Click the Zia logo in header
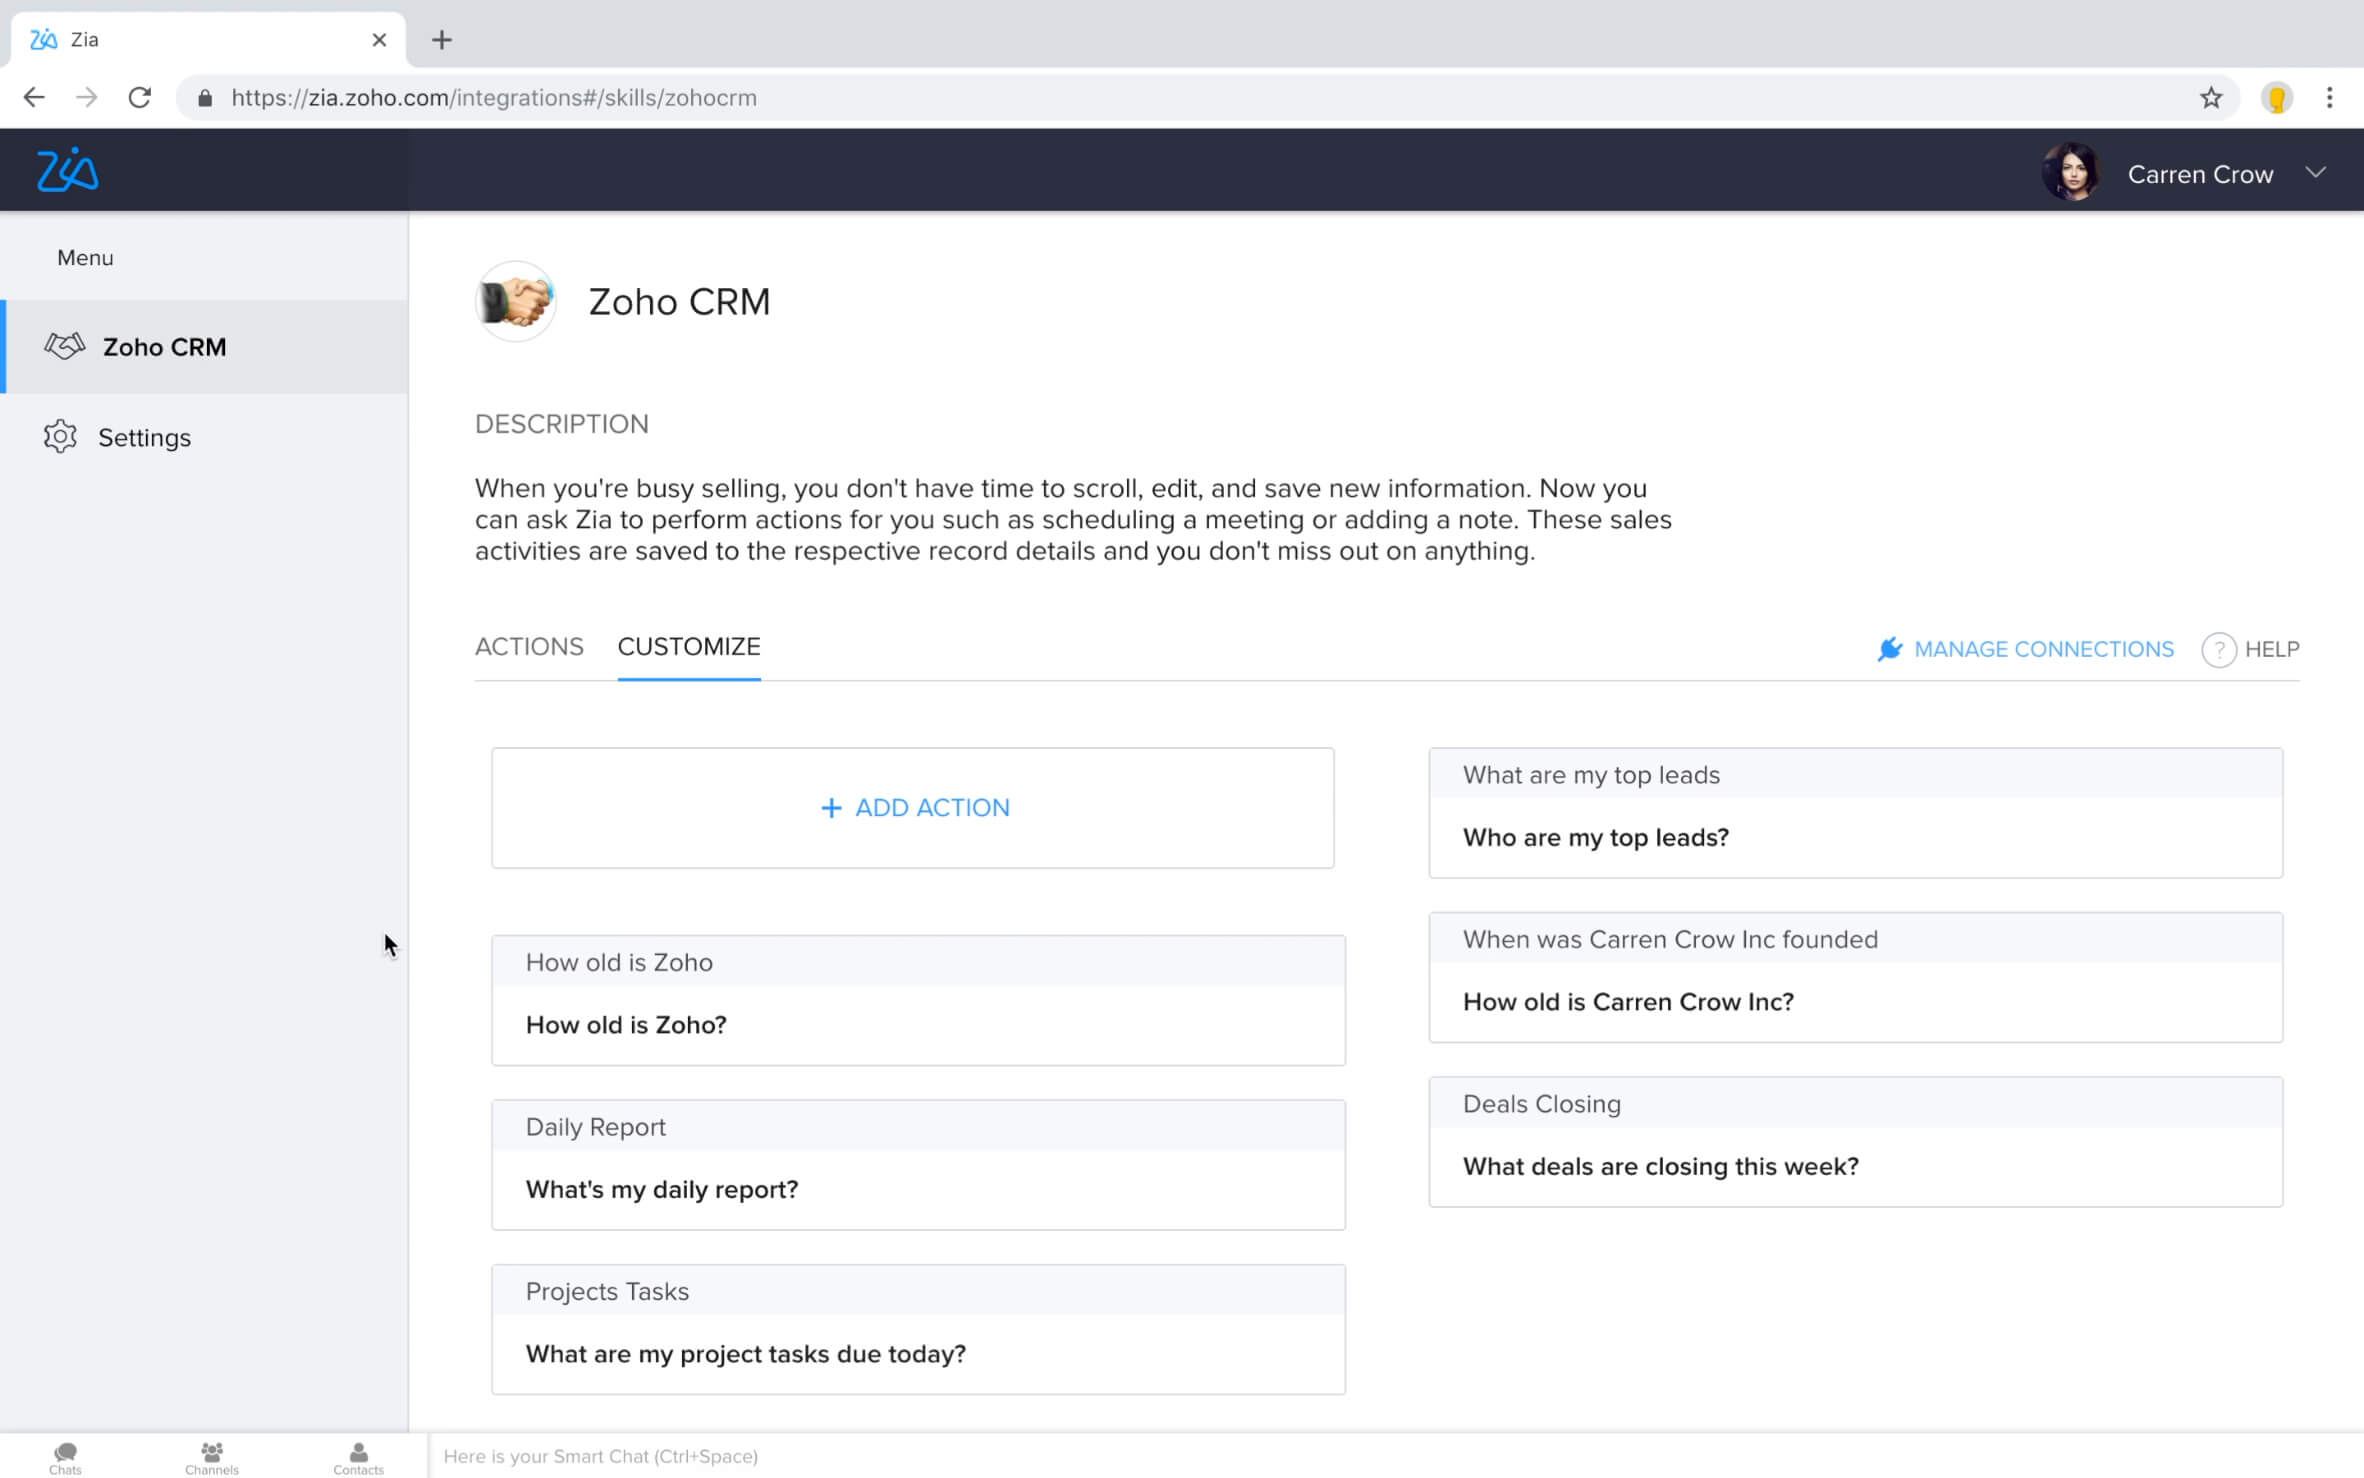The height and width of the screenshot is (1478, 2364). tap(67, 170)
